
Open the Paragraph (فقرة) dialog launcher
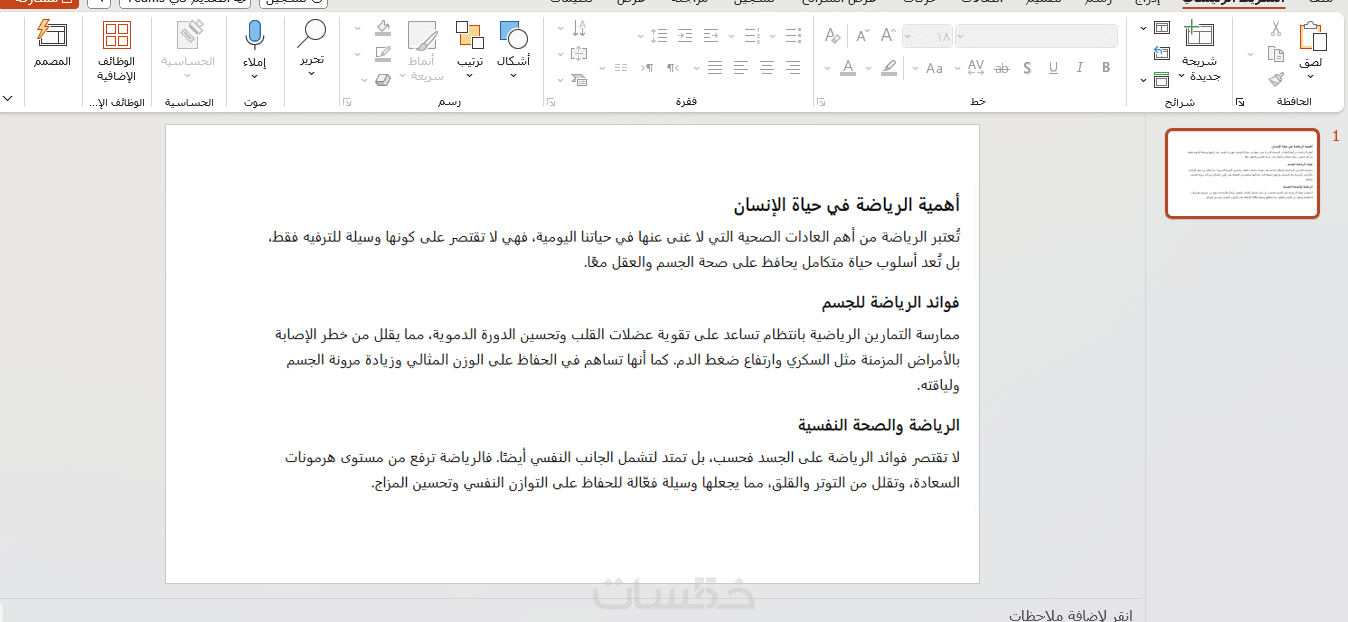[551, 102]
